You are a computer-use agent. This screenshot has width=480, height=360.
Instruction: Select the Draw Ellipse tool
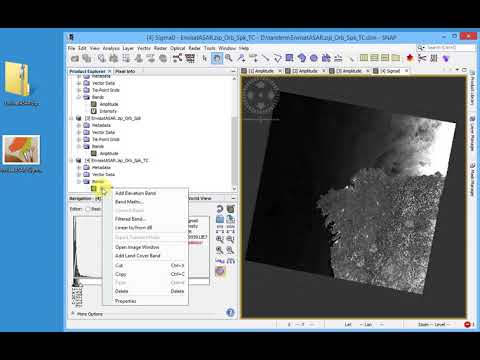pos(314,58)
